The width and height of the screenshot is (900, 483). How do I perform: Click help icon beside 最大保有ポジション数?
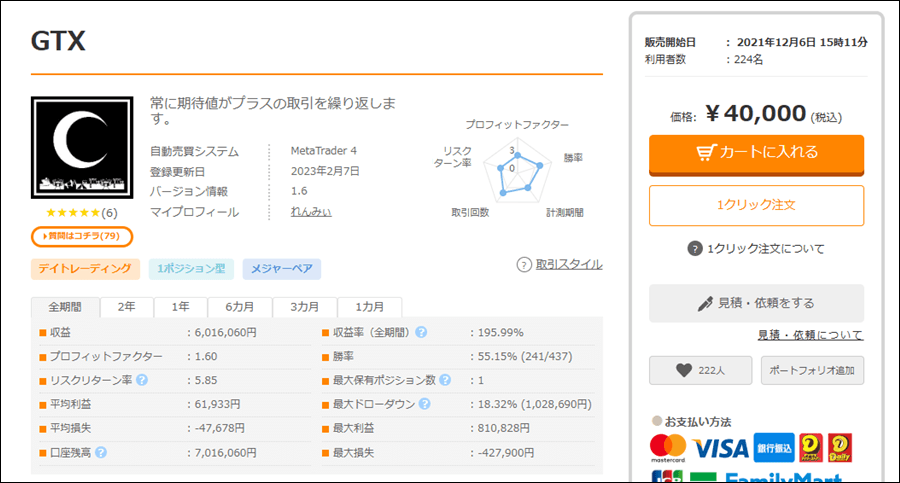pos(445,380)
